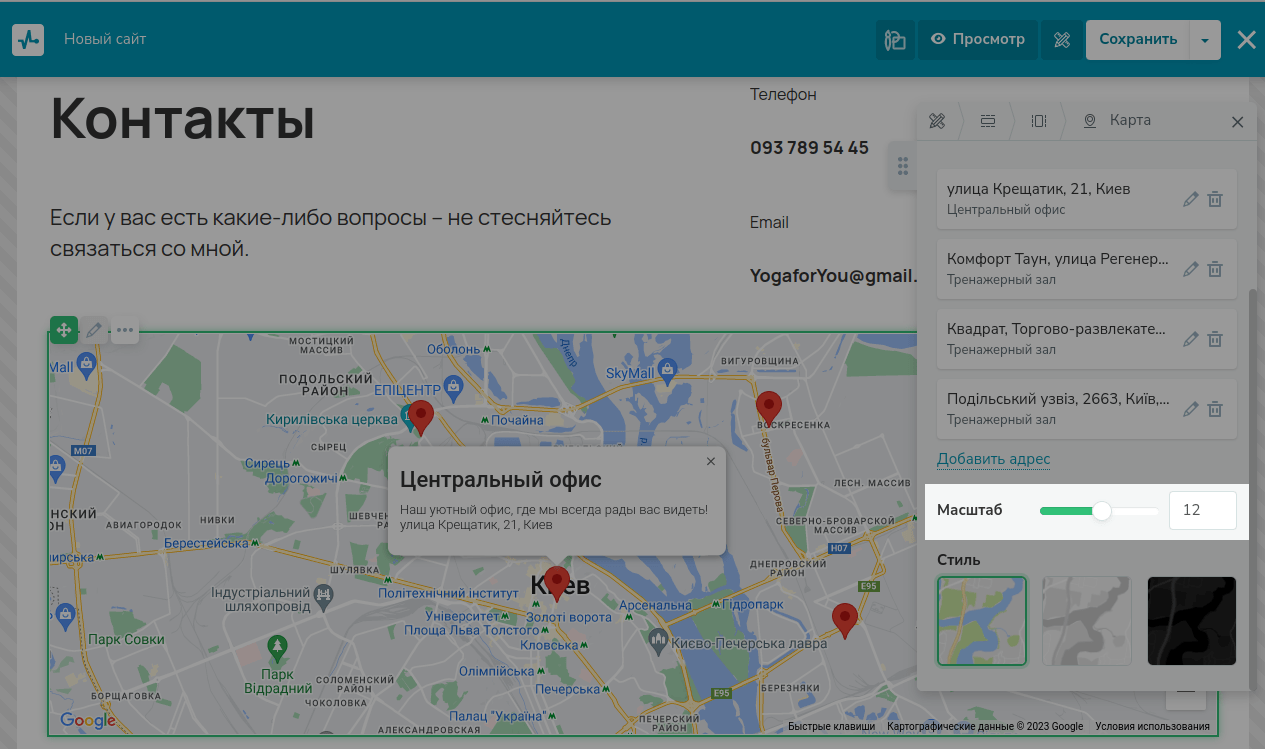Expand the dropdown arrow beside Сохранить
The image size is (1265, 749).
tap(1205, 40)
